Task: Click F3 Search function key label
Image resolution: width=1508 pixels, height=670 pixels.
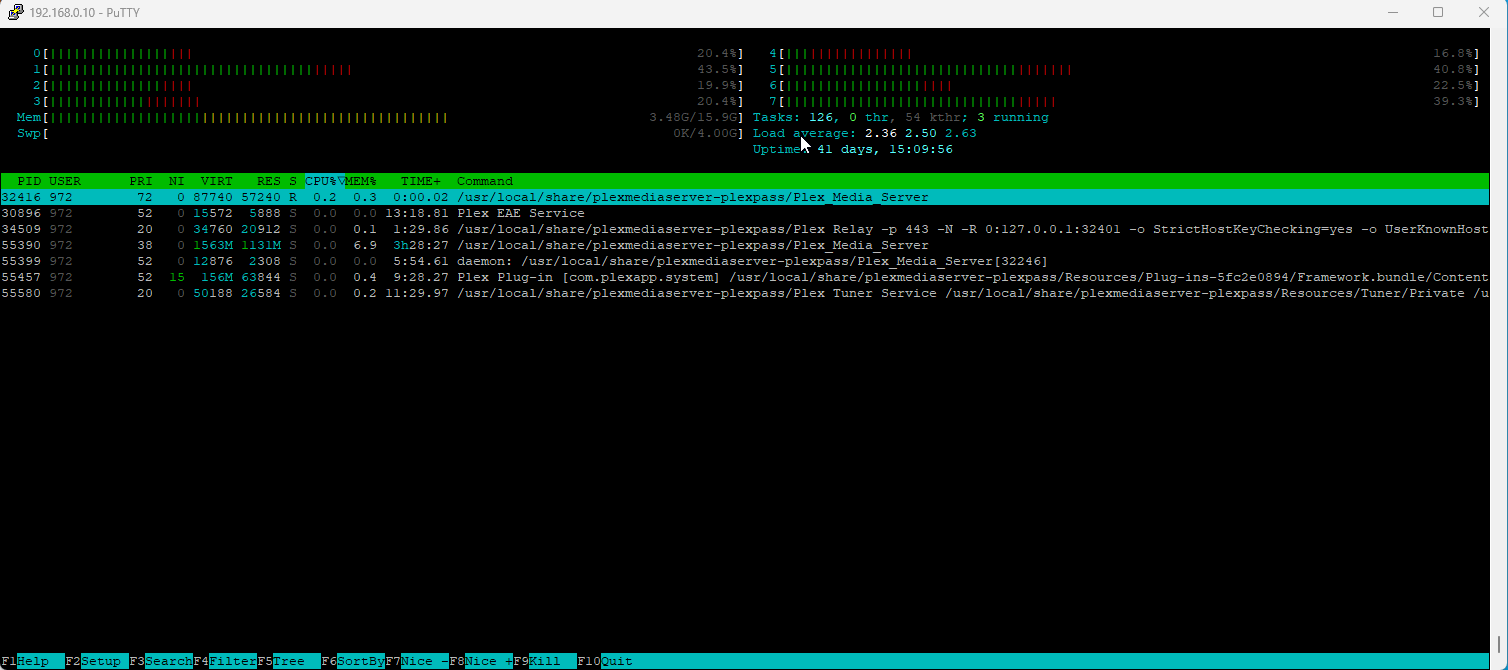Action: [161, 661]
